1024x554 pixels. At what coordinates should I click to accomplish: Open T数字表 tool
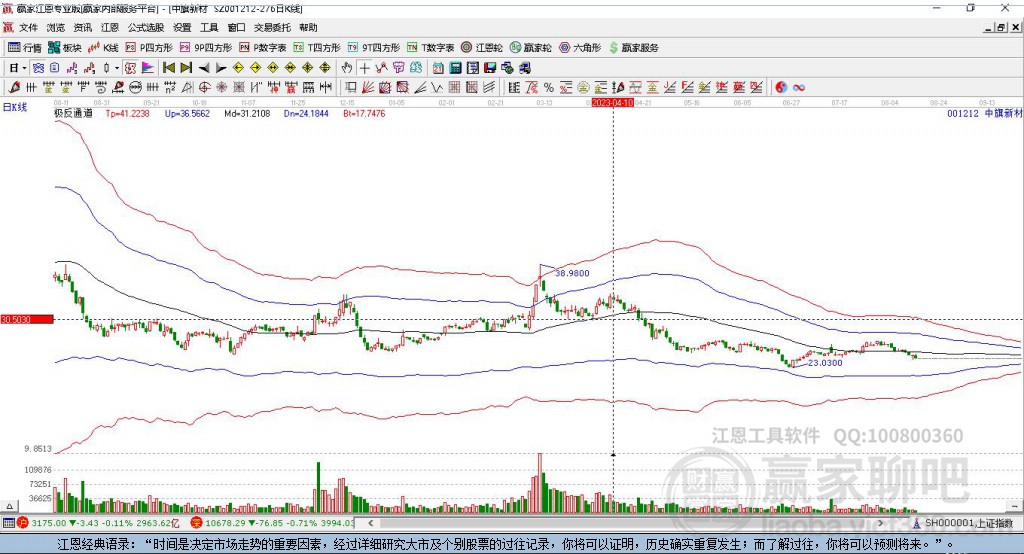point(430,48)
